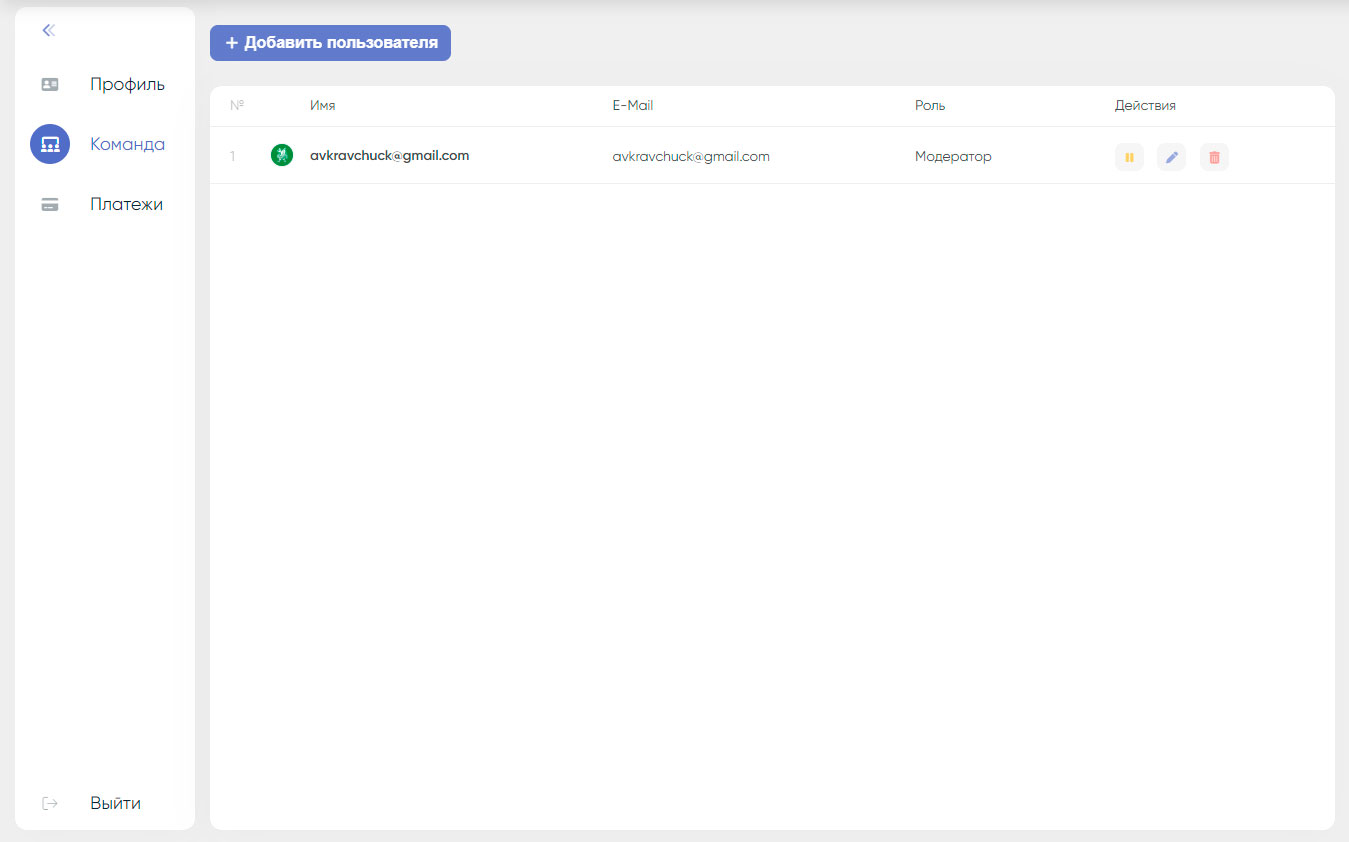Click the Модератор role cell
The height and width of the screenshot is (842, 1349).
953,156
